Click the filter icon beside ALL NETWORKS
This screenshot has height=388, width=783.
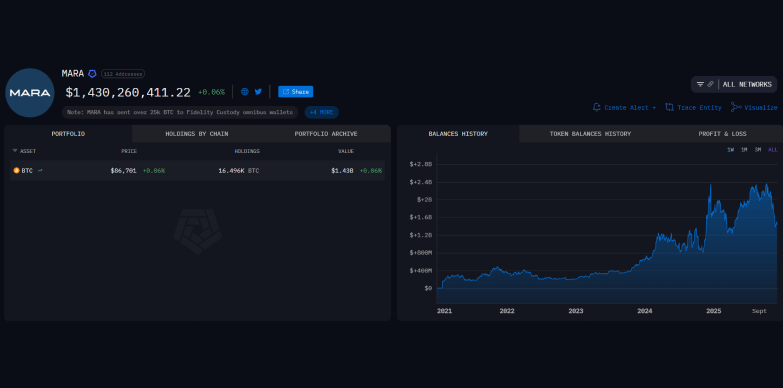(701, 84)
